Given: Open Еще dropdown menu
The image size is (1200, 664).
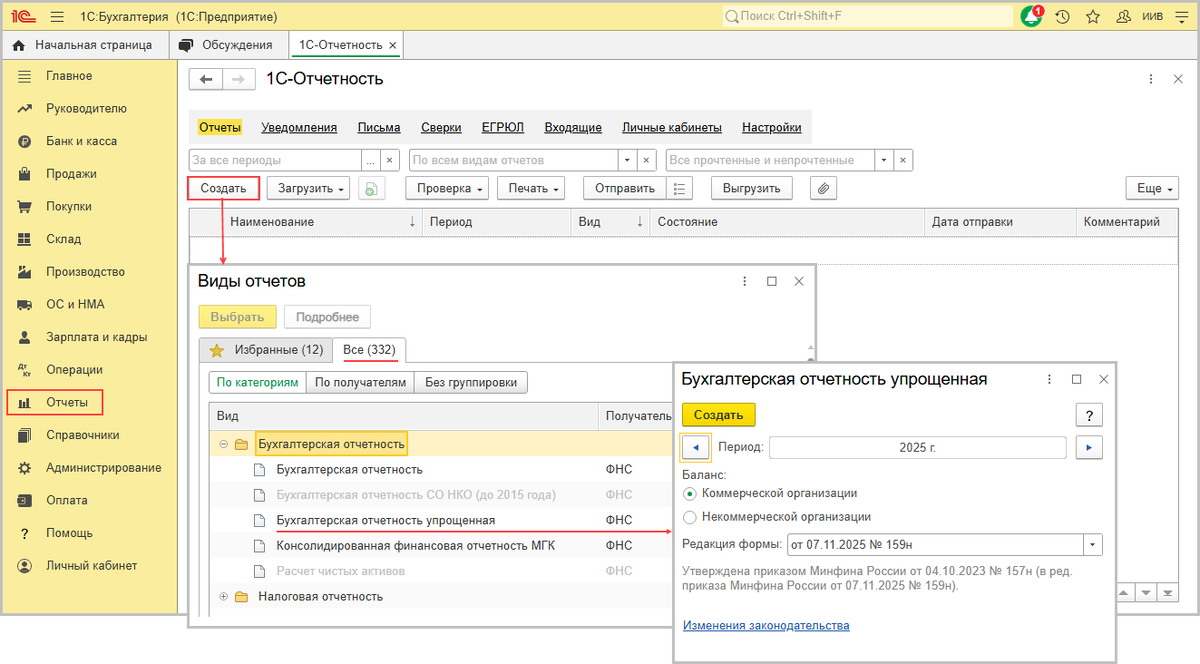Looking at the screenshot, I should pyautogui.click(x=1152, y=188).
